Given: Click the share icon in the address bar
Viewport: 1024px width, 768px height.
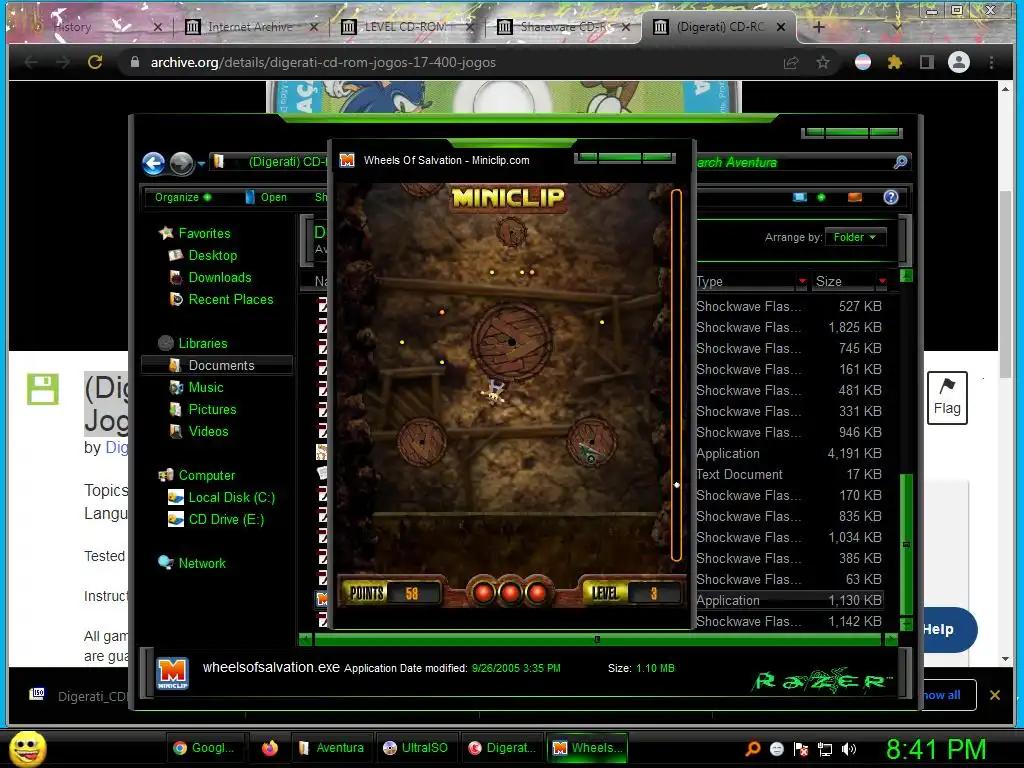Looking at the screenshot, I should tap(791, 62).
